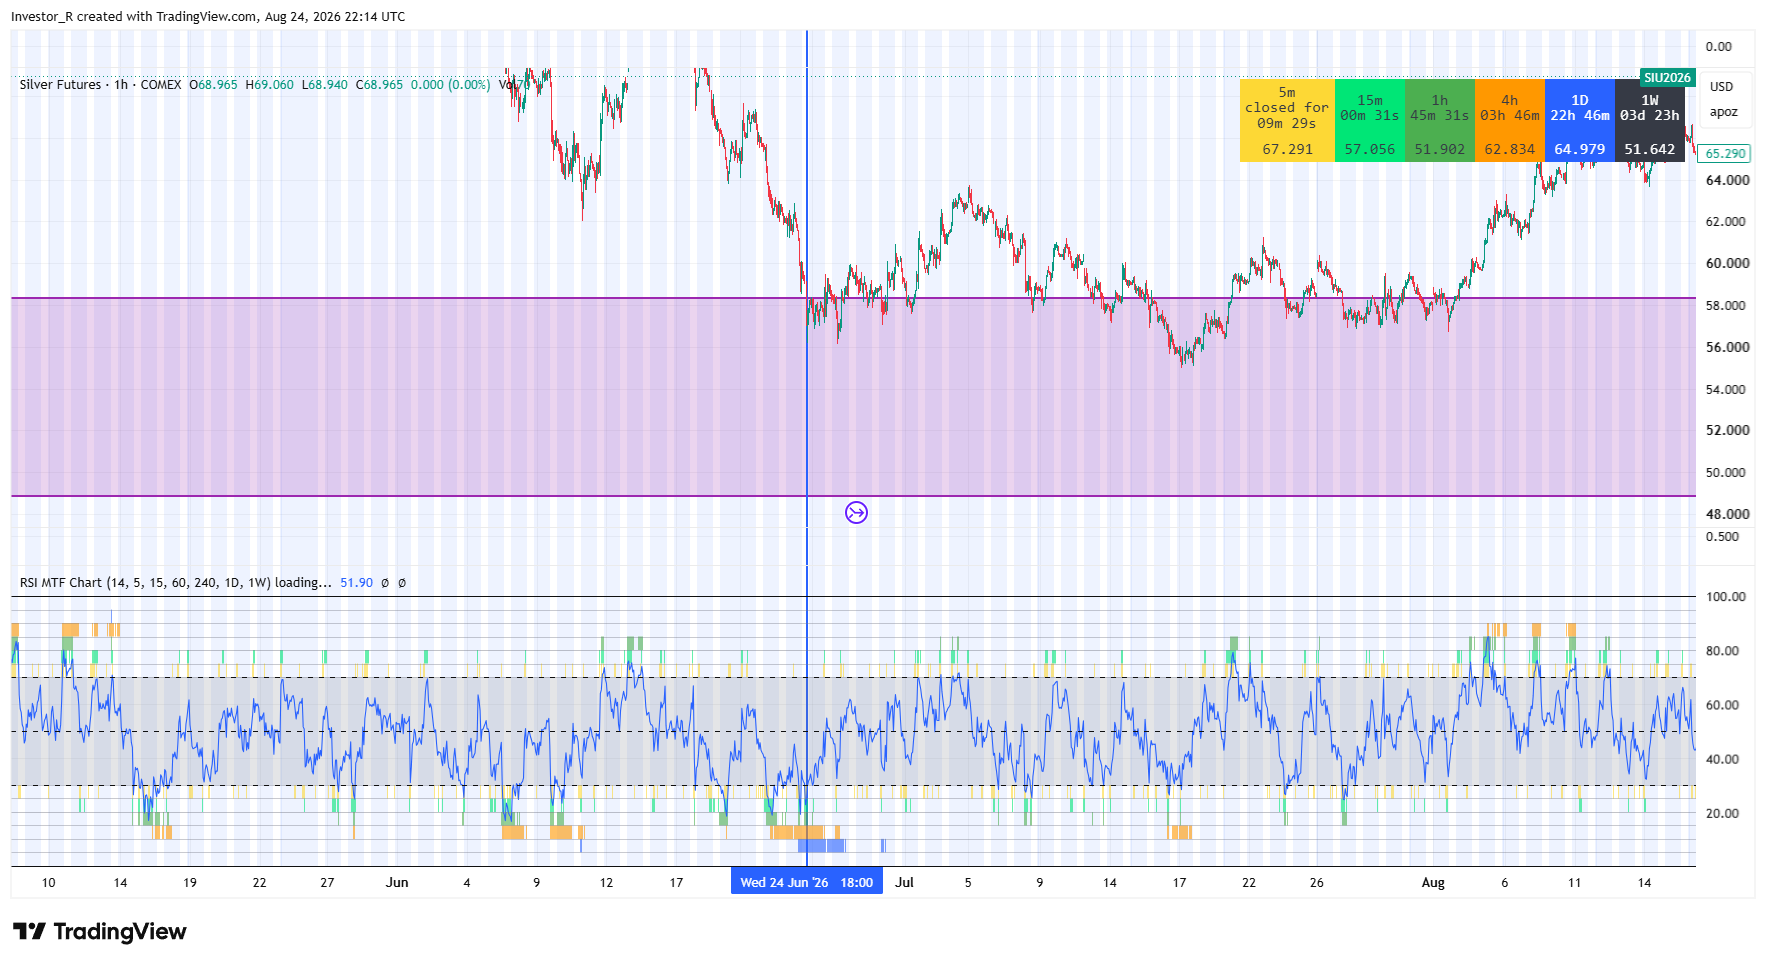The width and height of the screenshot is (1766, 964).
Task: Select the 1W dark timeframe cell
Action: click(1650, 120)
